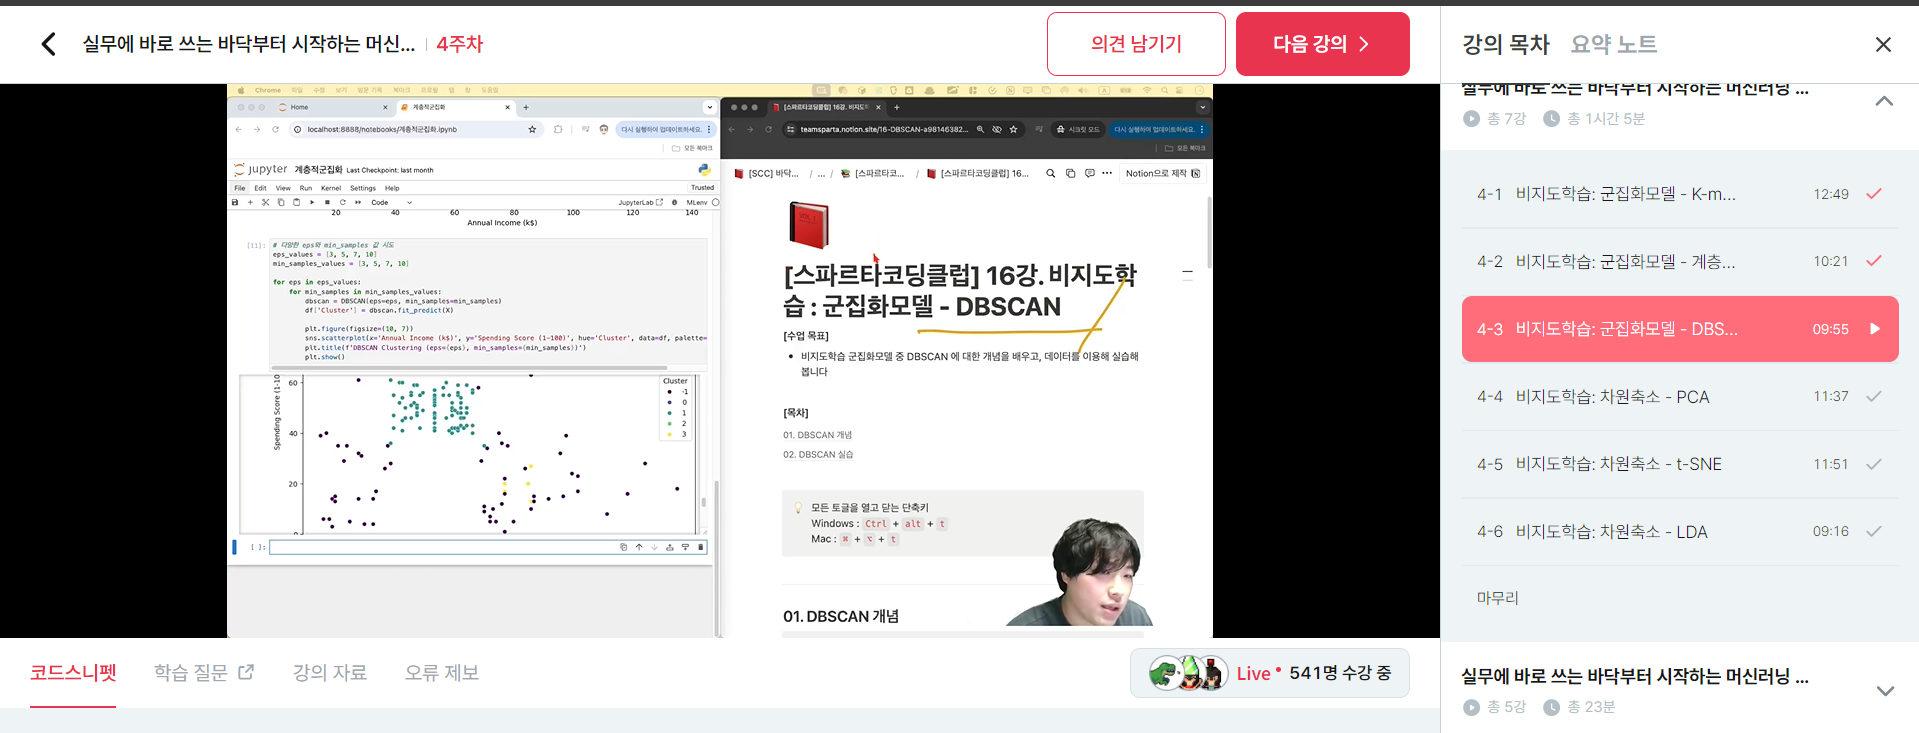This screenshot has width=1919, height=733.
Task: Click the Notion page vertical scrollbar
Action: point(1209,233)
